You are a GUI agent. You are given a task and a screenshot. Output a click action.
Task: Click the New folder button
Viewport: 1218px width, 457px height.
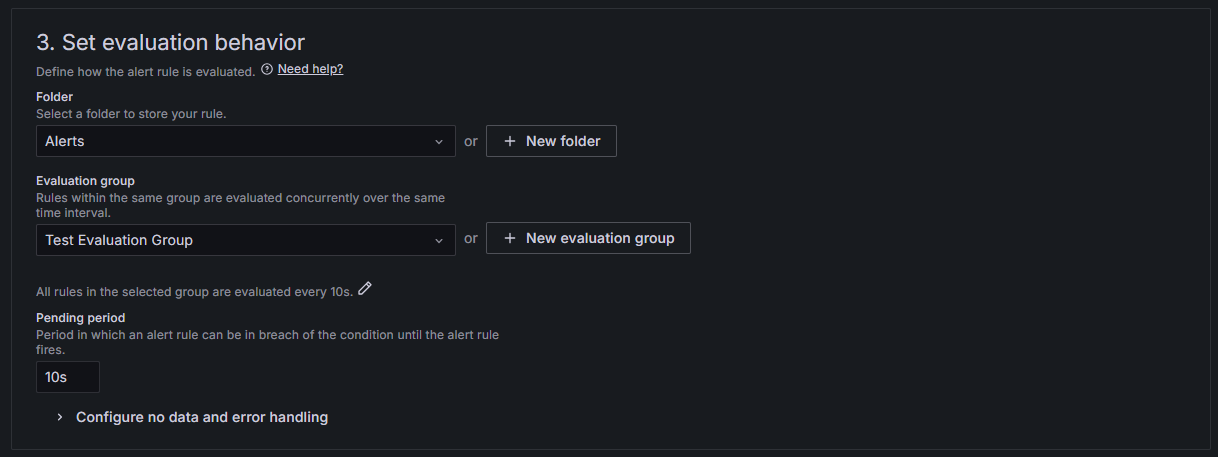point(551,141)
